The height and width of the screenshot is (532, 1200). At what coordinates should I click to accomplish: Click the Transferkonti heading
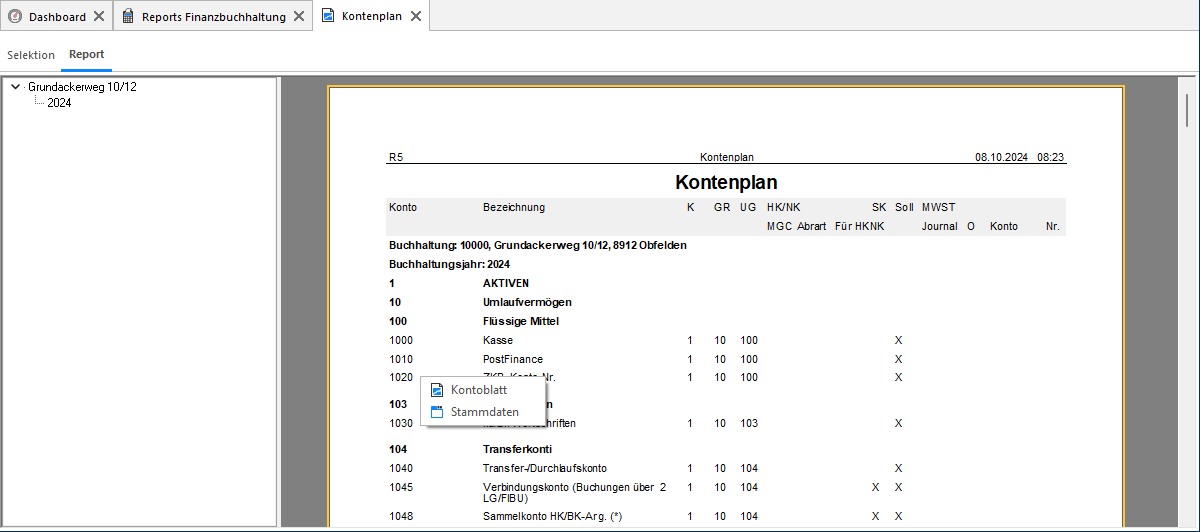tap(517, 449)
